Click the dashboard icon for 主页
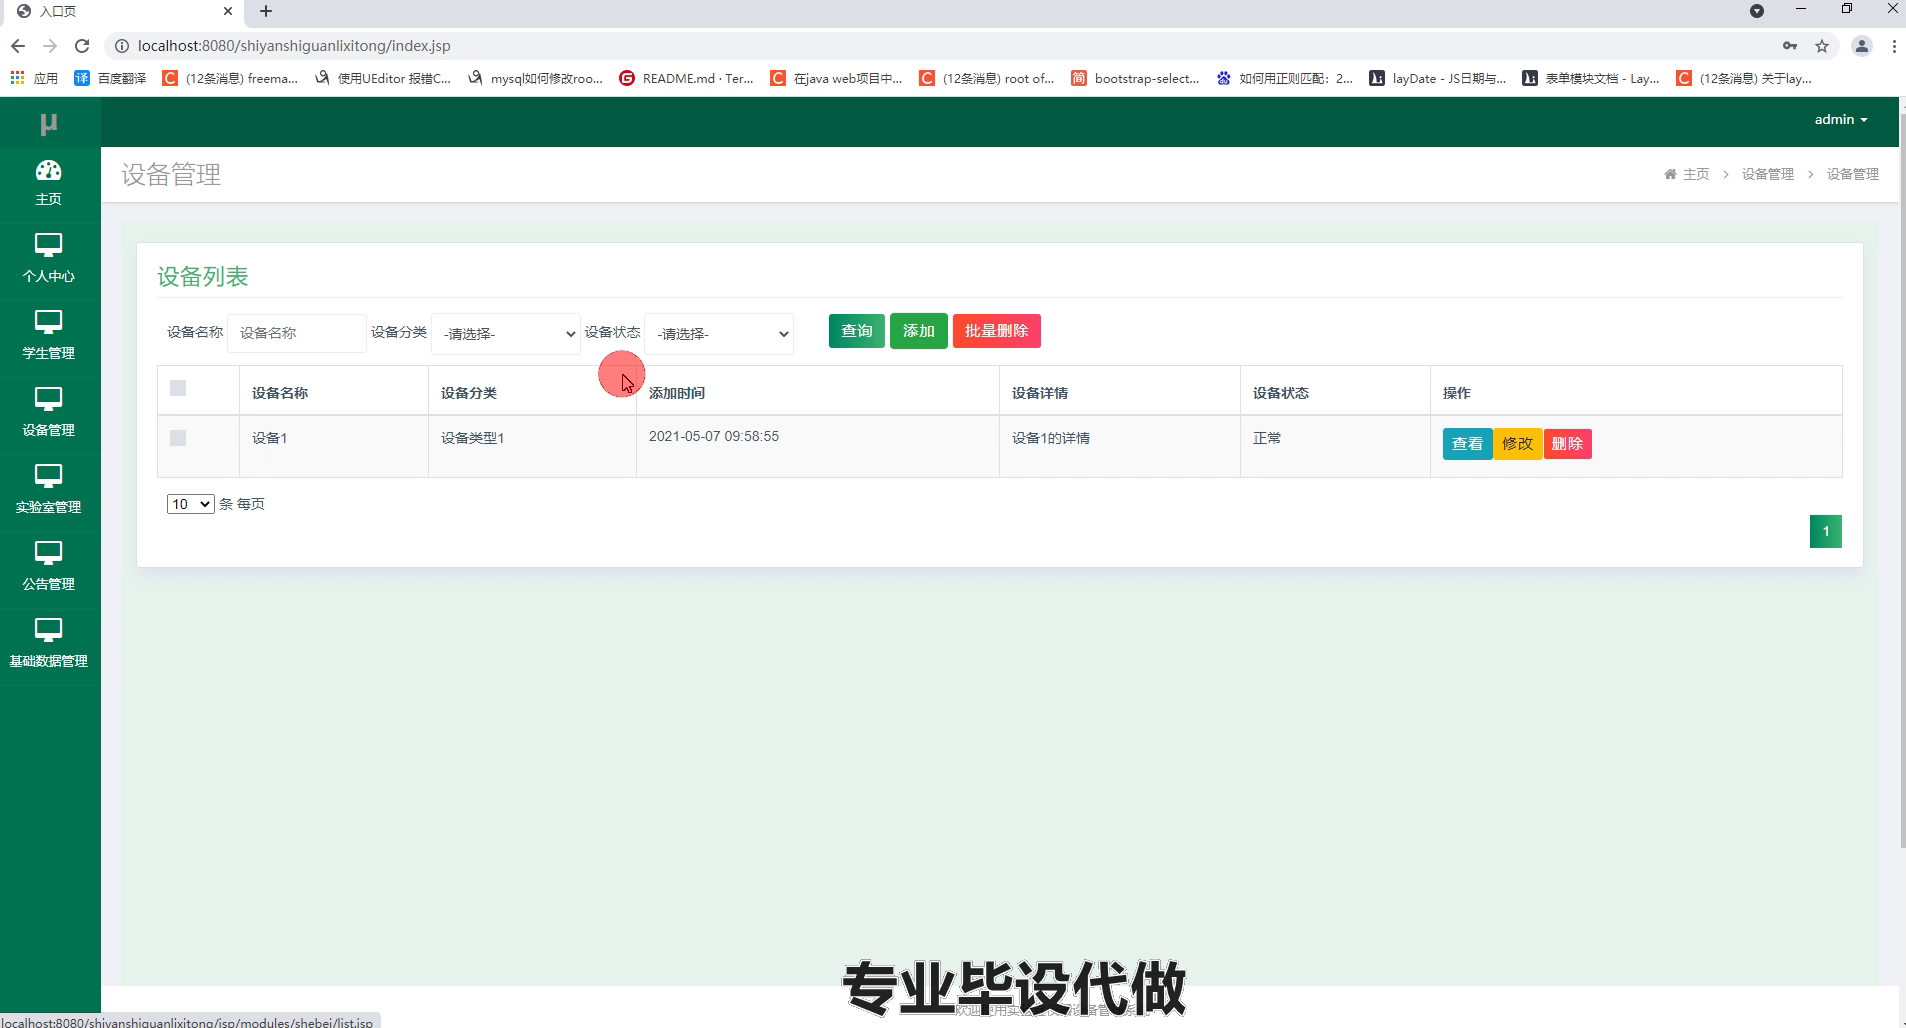Viewport: 1906px width, 1028px height. pos(48,170)
